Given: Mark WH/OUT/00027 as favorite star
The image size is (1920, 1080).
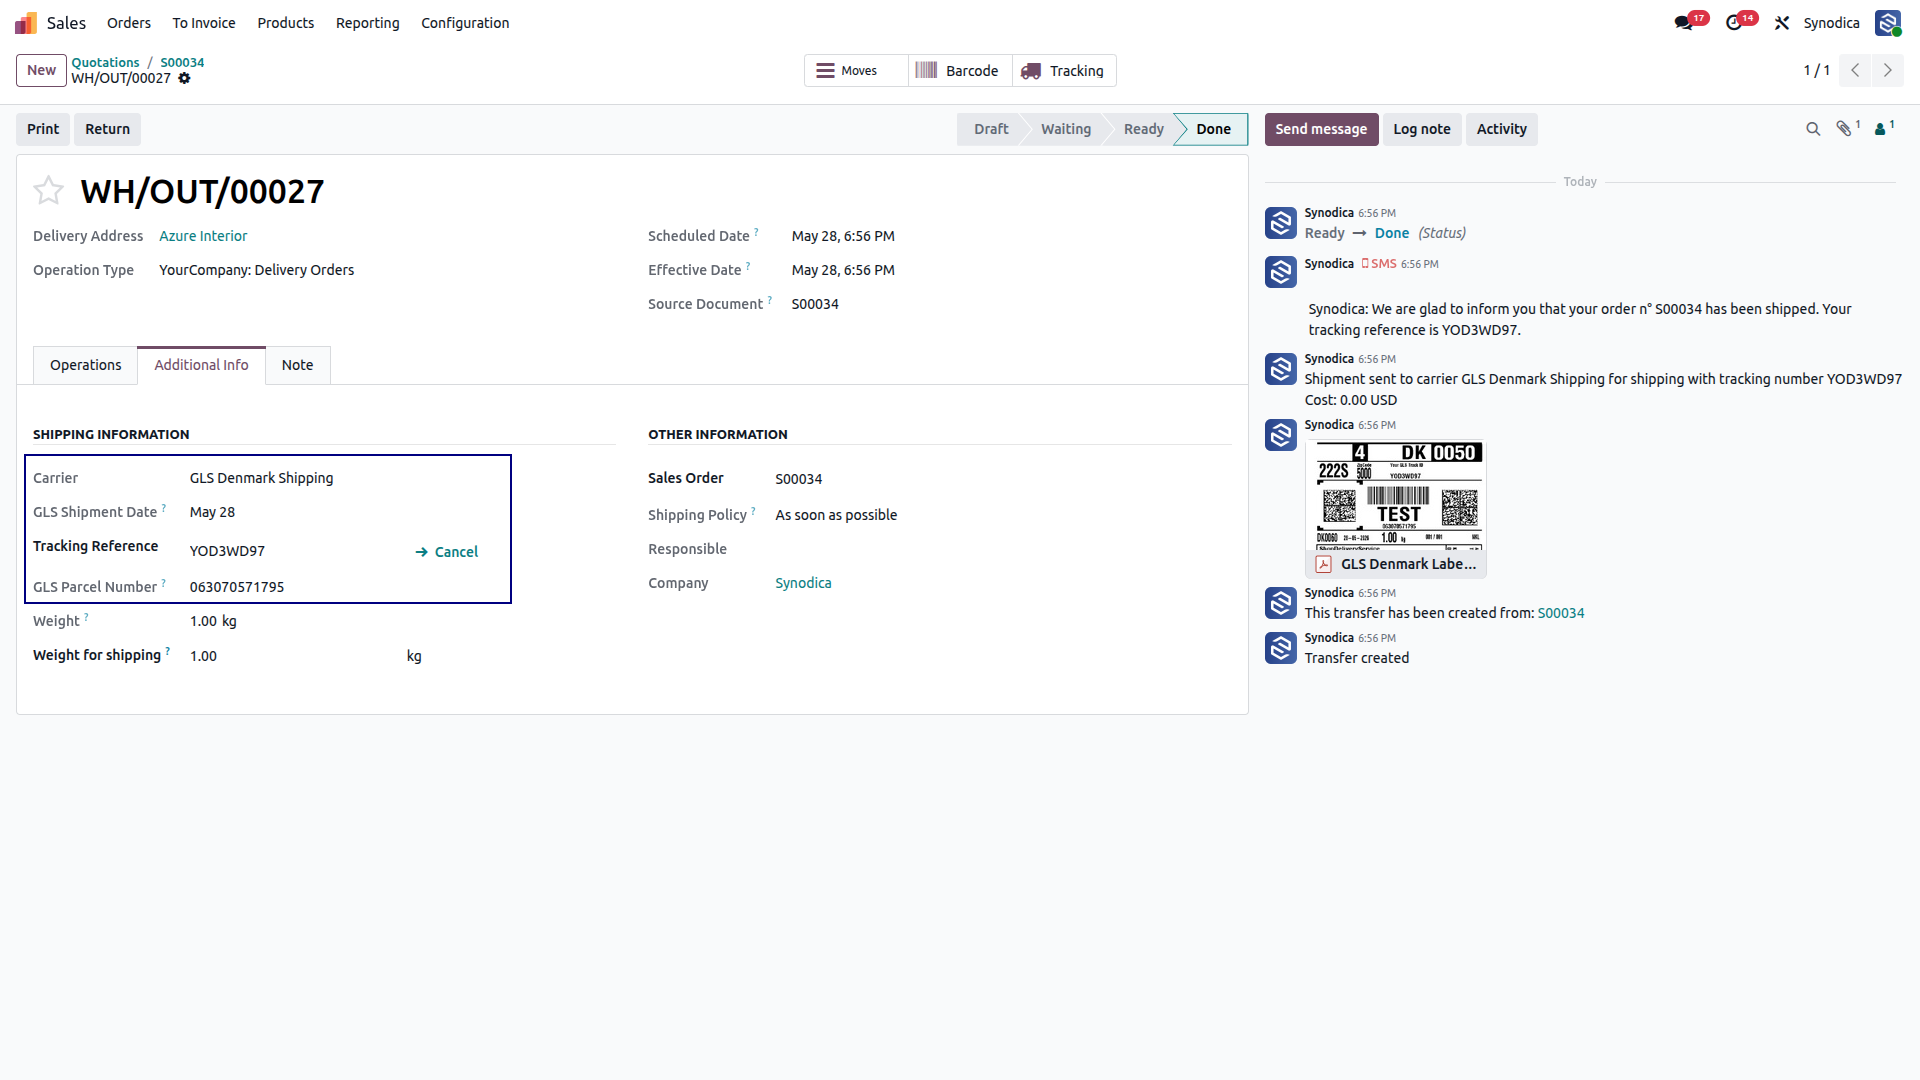Looking at the screenshot, I should click(48, 190).
